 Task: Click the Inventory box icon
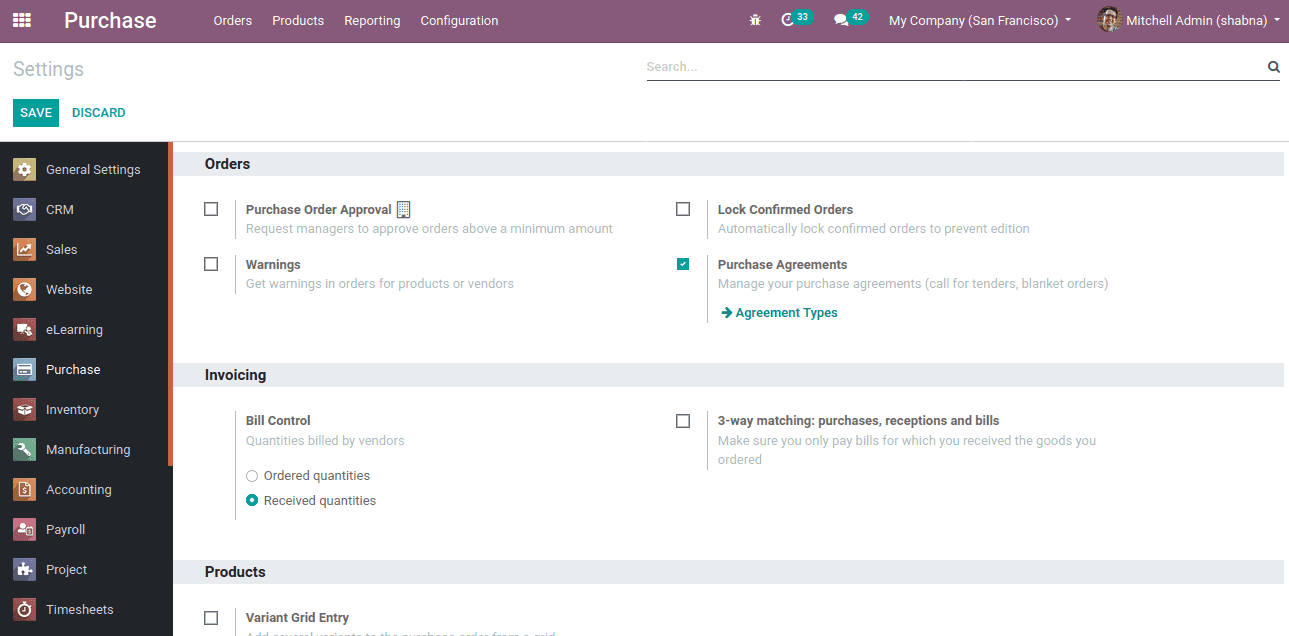coord(25,410)
